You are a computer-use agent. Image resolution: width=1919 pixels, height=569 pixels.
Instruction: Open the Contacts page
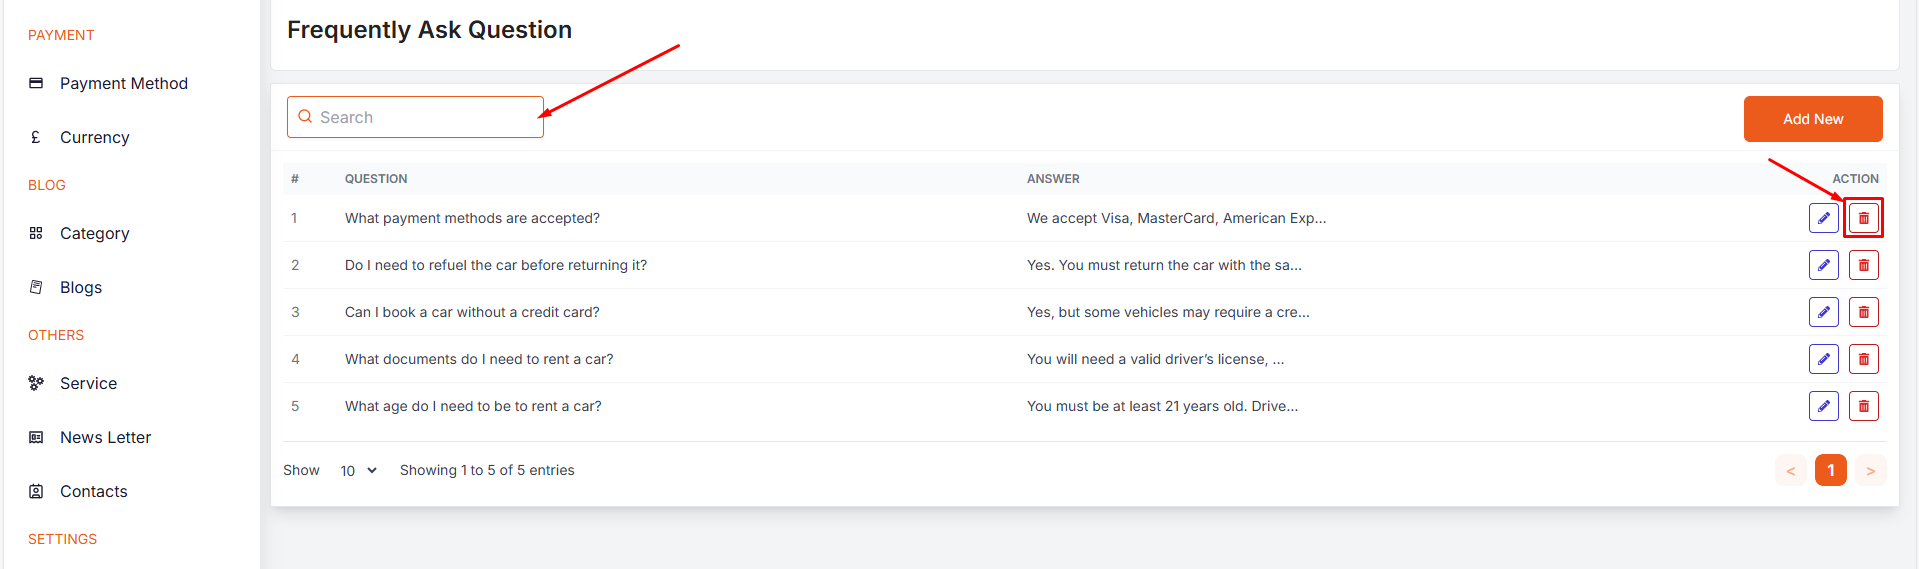93,491
